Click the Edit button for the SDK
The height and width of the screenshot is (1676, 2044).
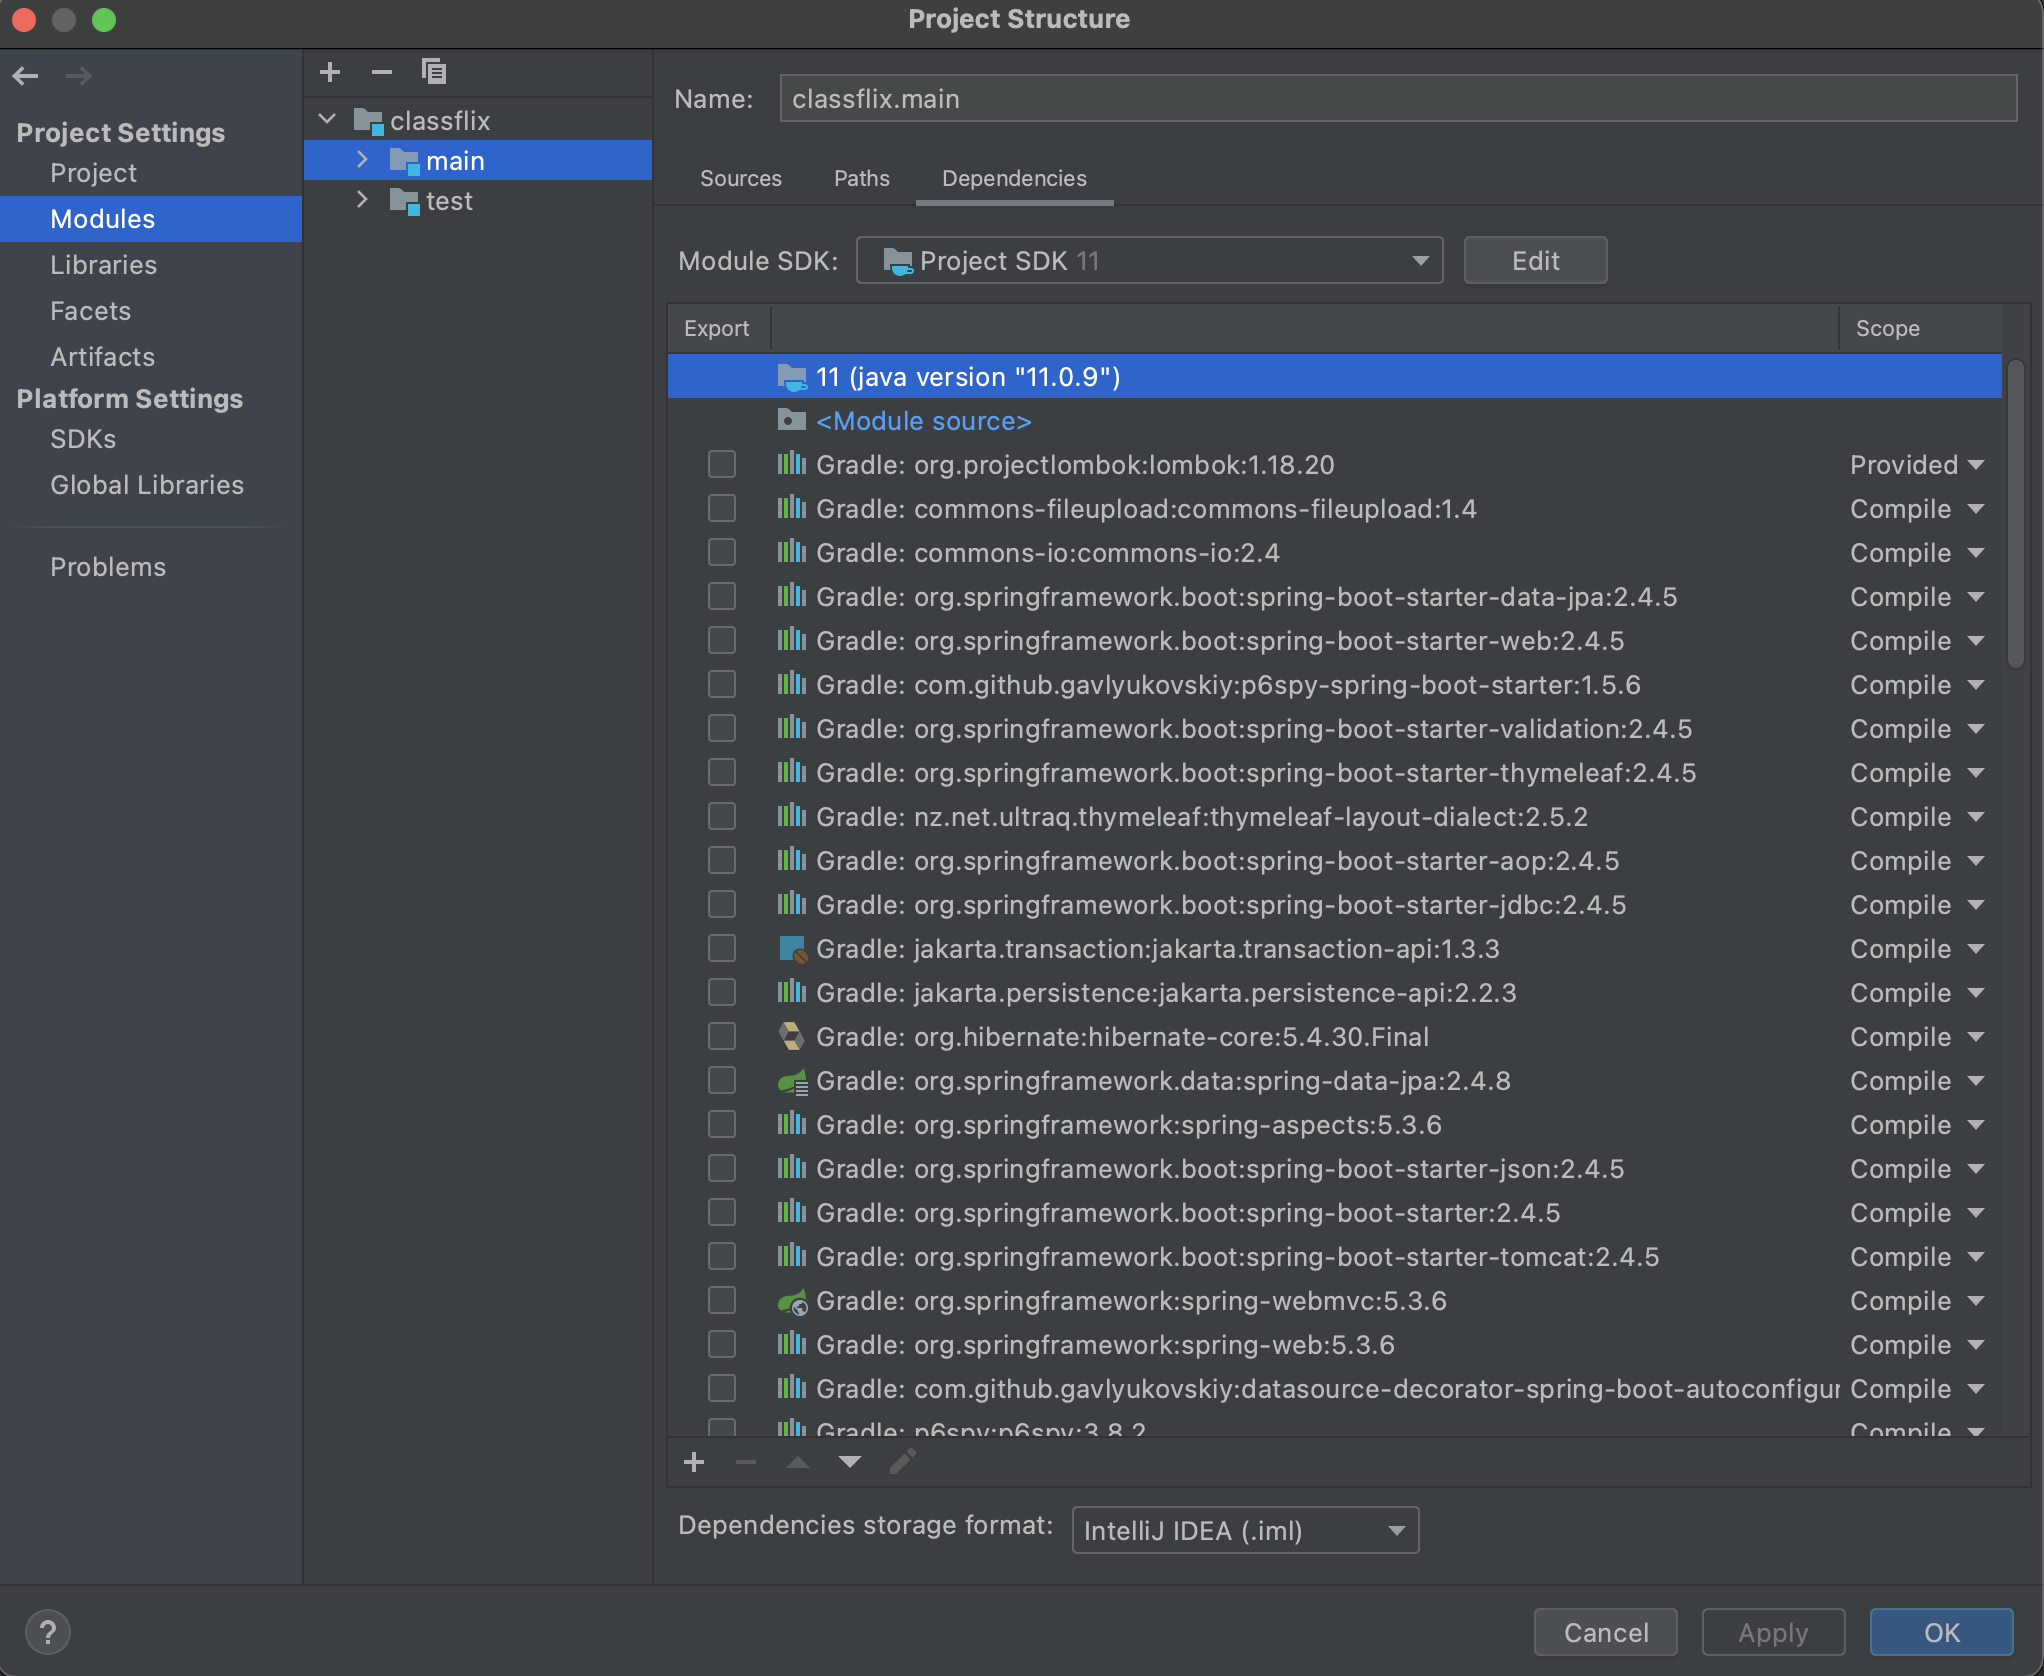(x=1534, y=261)
